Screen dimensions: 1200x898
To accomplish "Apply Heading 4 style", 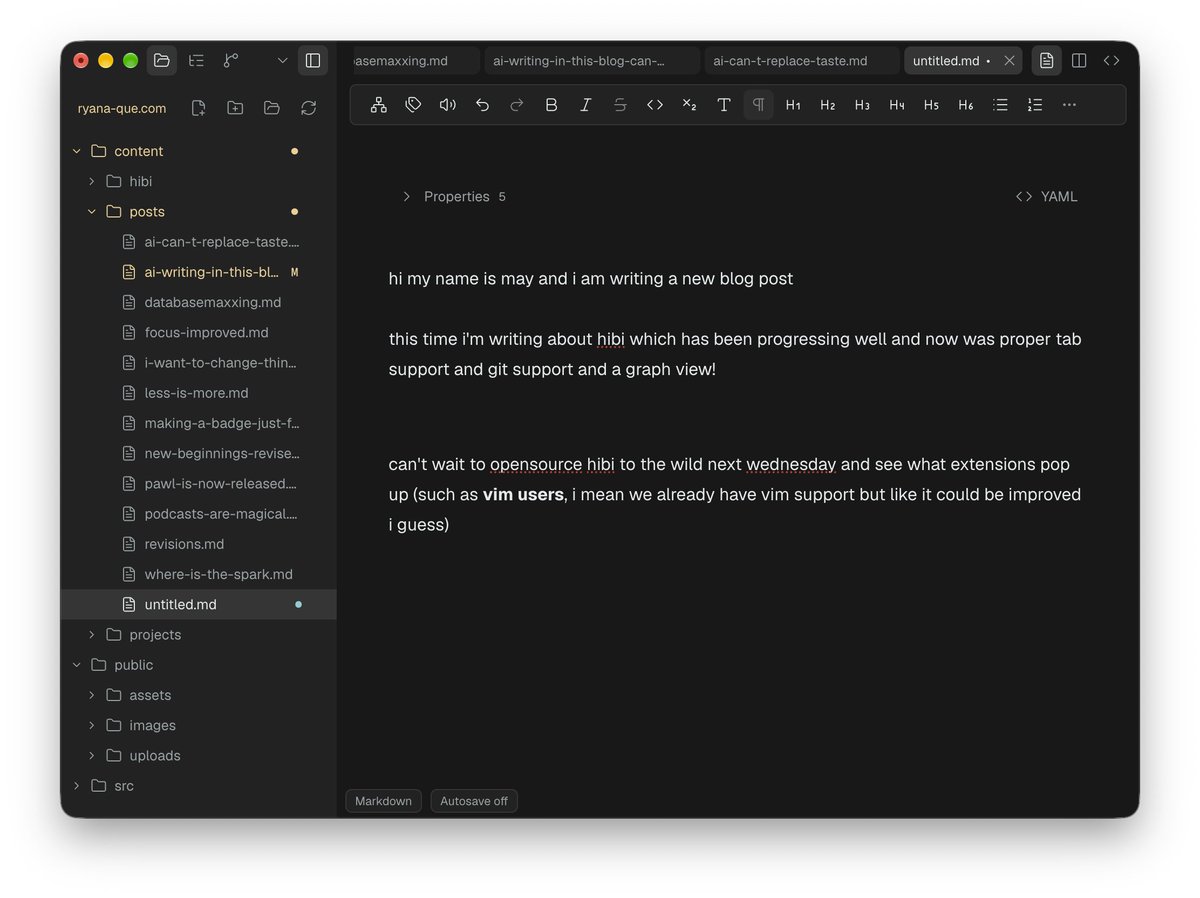I will click(897, 105).
